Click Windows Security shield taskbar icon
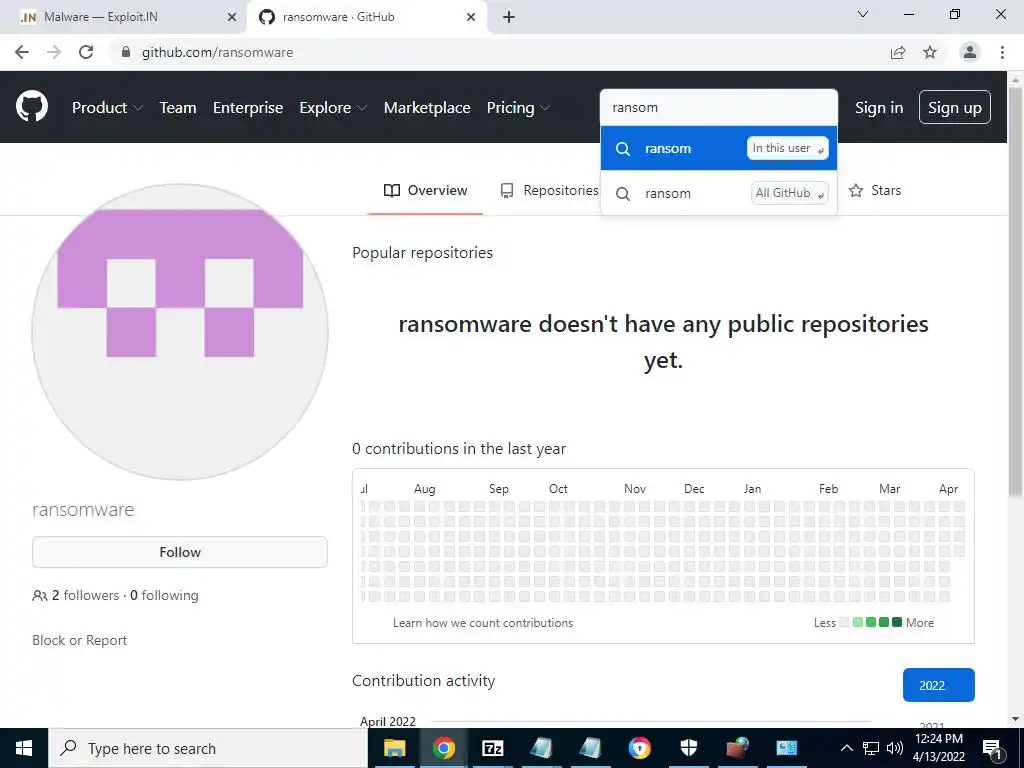Viewport: 1024px width, 768px height. [688, 748]
